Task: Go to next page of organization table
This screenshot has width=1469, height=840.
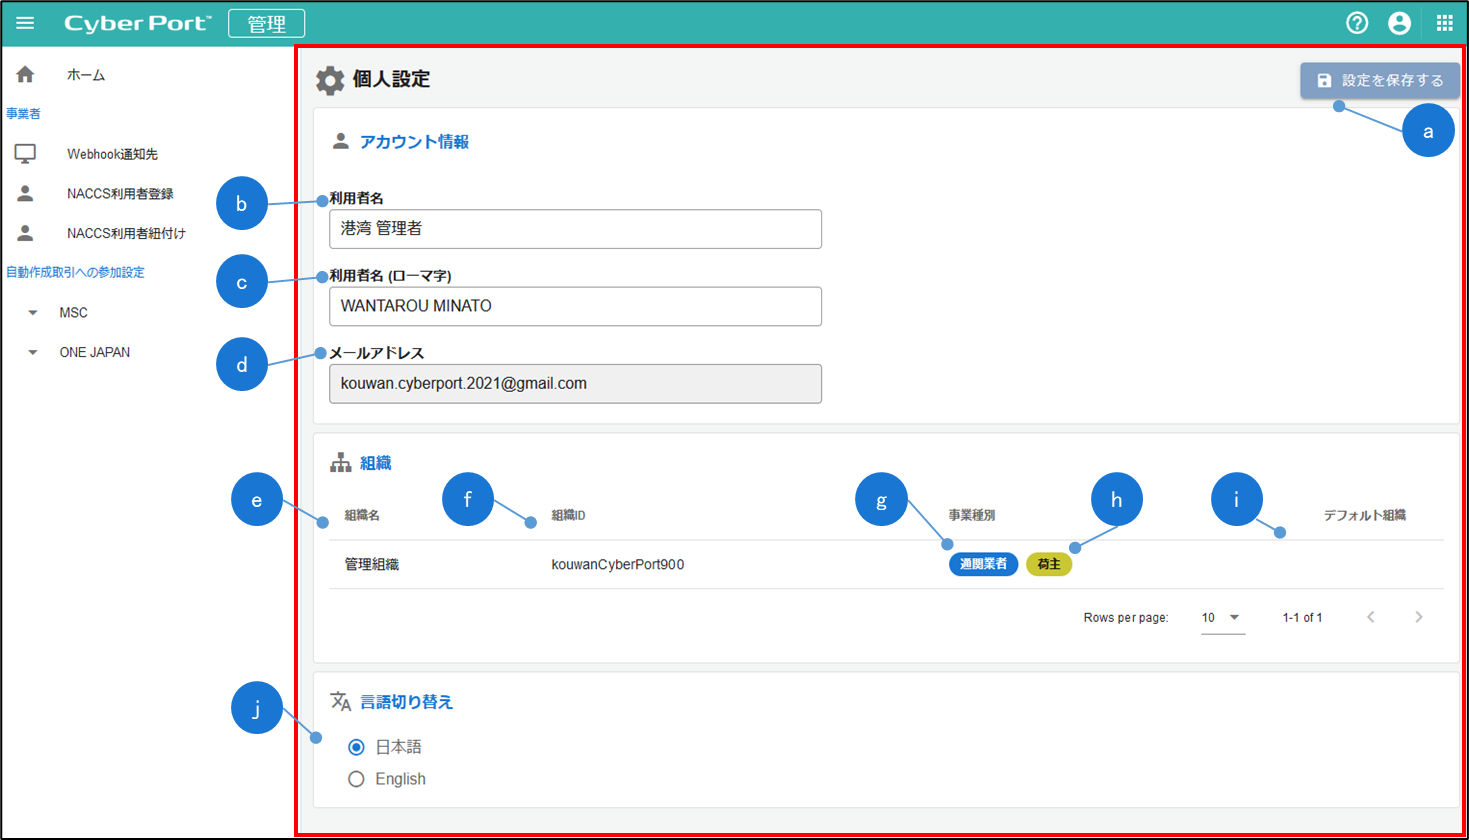Action: point(1418,617)
